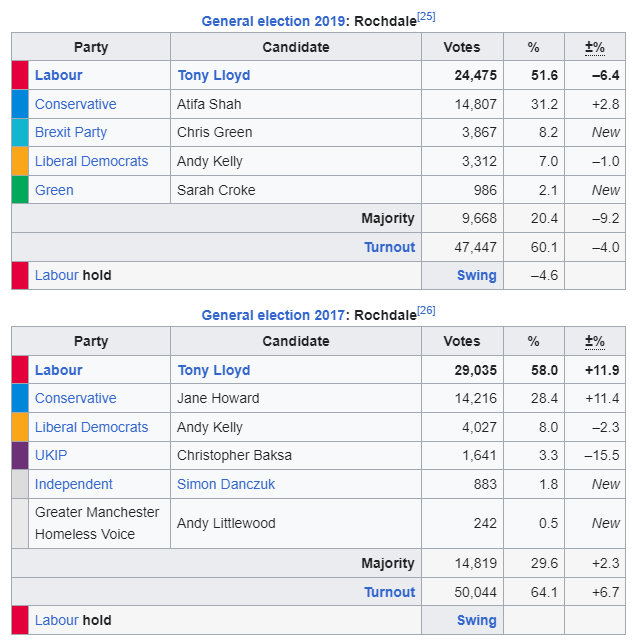
Task: Click Labour hold link in 2019 table
Action: 56,275
